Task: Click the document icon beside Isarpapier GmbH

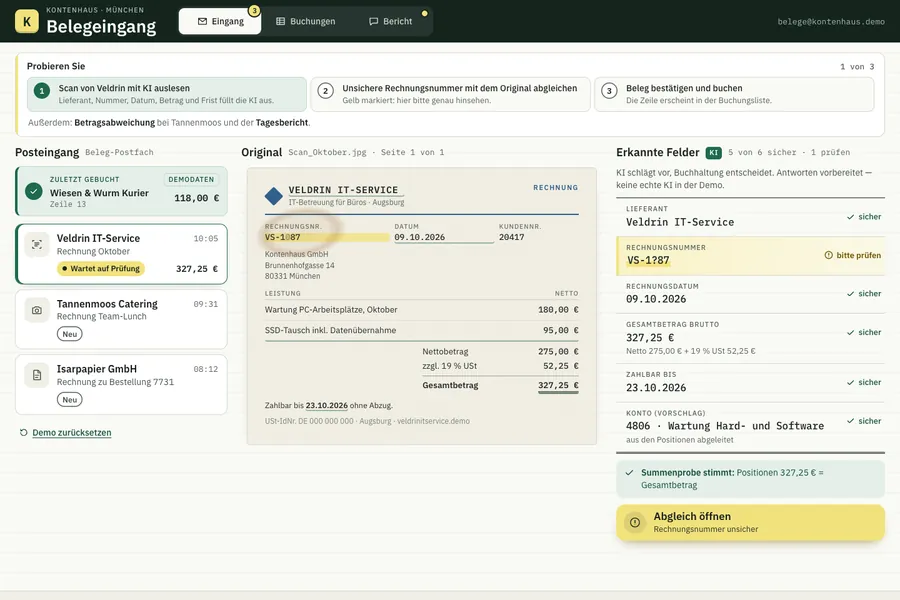Action: click(x=37, y=375)
